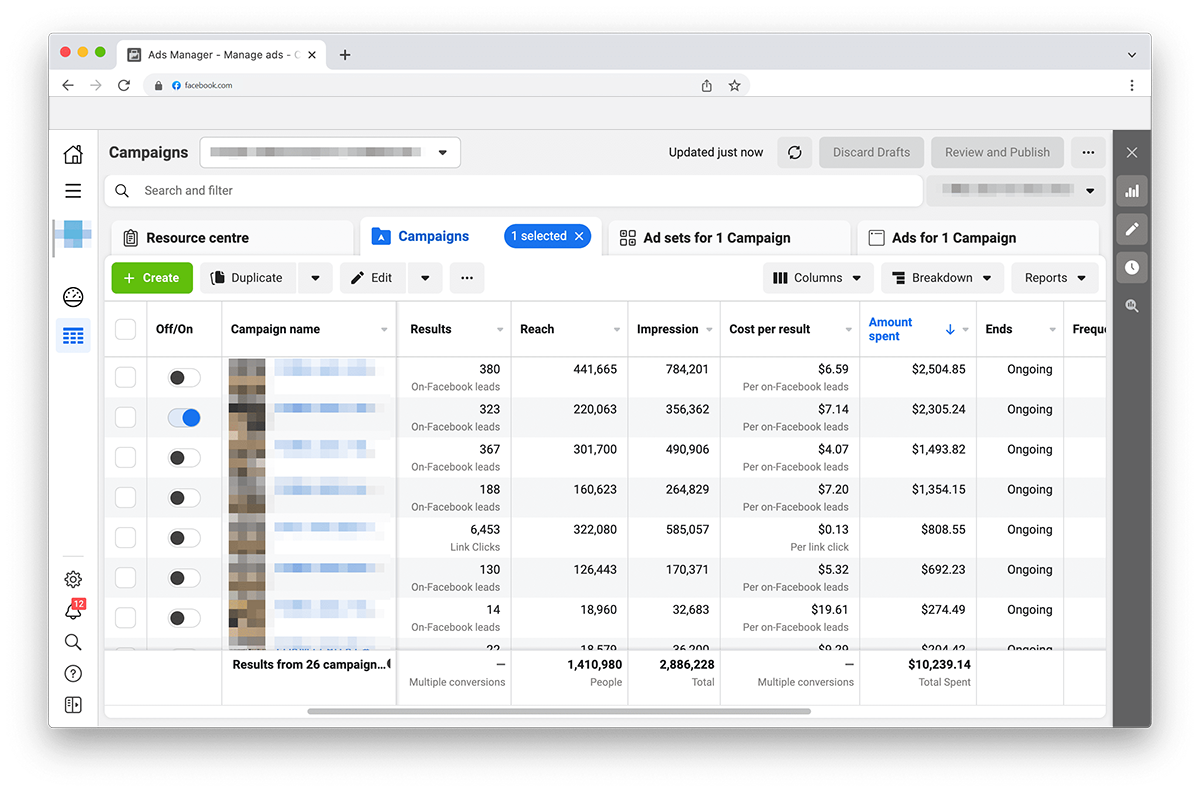Open the browser tab list chevron
The image size is (1200, 792).
[x=1132, y=55]
